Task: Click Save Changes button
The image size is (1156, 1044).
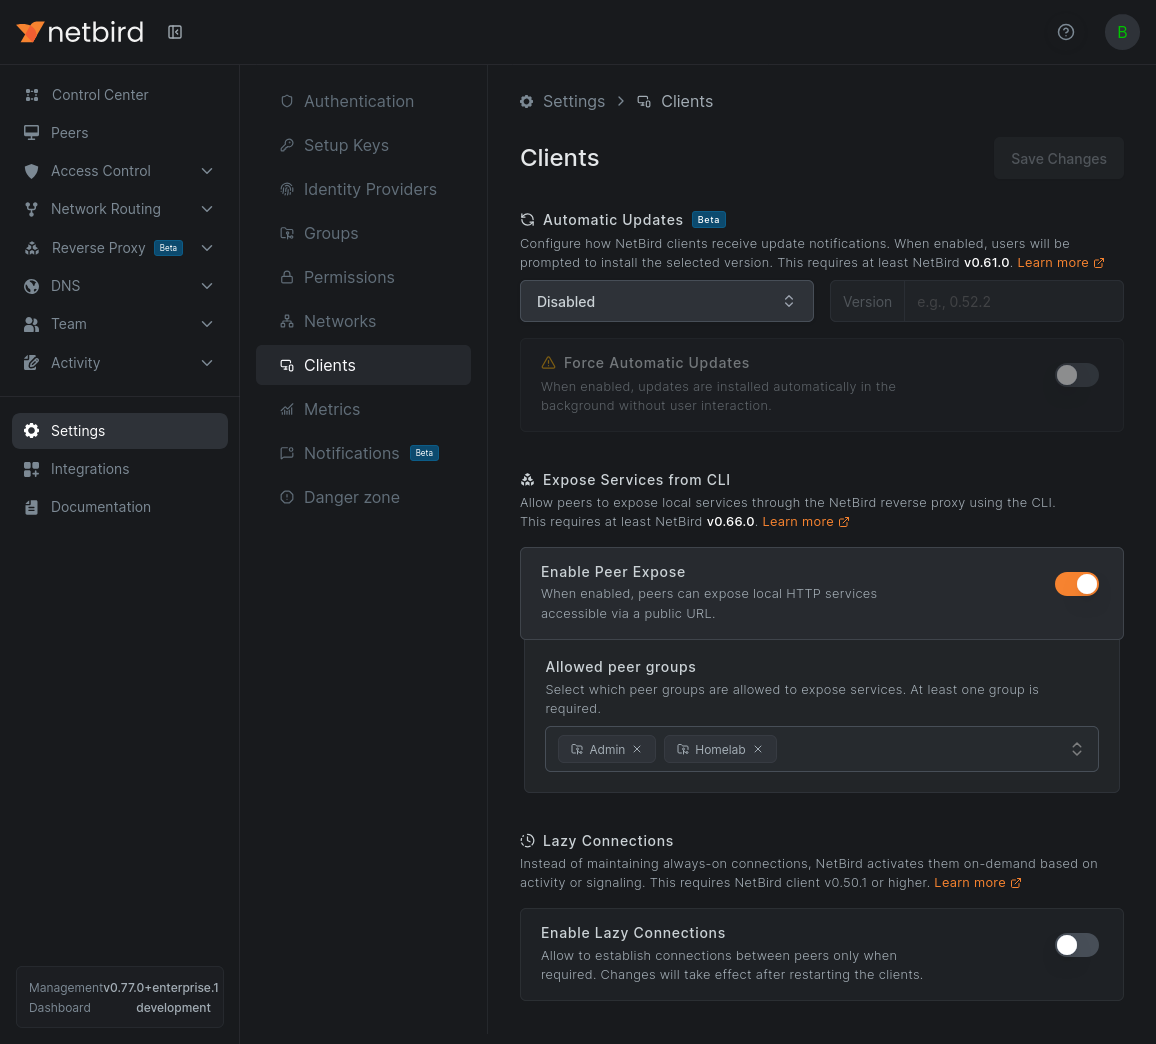Action: pos(1058,159)
